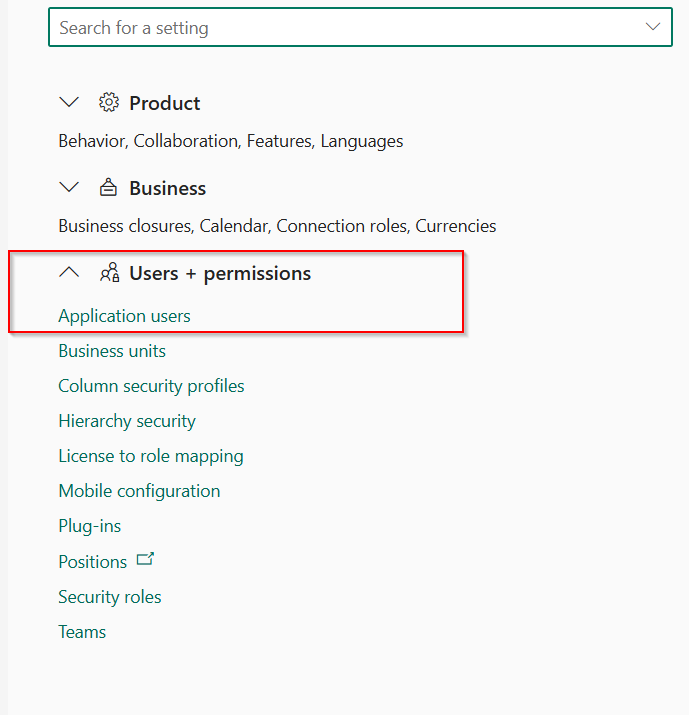The width and height of the screenshot is (689, 715).
Task: Go to Hierarchy security
Action: pyautogui.click(x=127, y=421)
